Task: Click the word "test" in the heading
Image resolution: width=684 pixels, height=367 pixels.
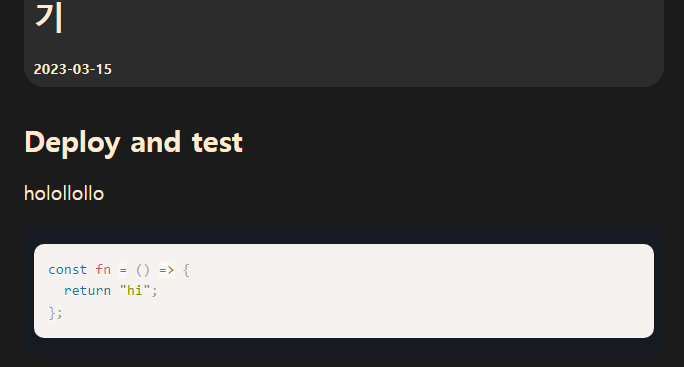Action: 217,143
